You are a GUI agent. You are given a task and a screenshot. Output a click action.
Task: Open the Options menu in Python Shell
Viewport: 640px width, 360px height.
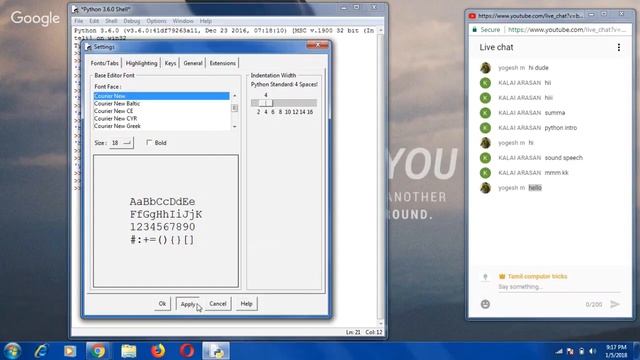pyautogui.click(x=156, y=21)
